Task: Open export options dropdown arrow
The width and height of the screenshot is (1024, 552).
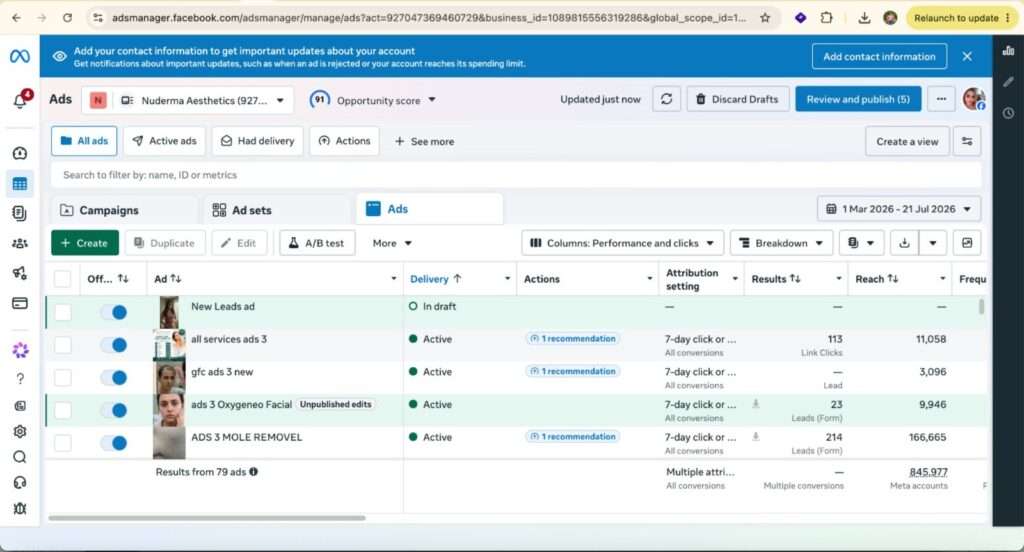Action: pos(933,243)
